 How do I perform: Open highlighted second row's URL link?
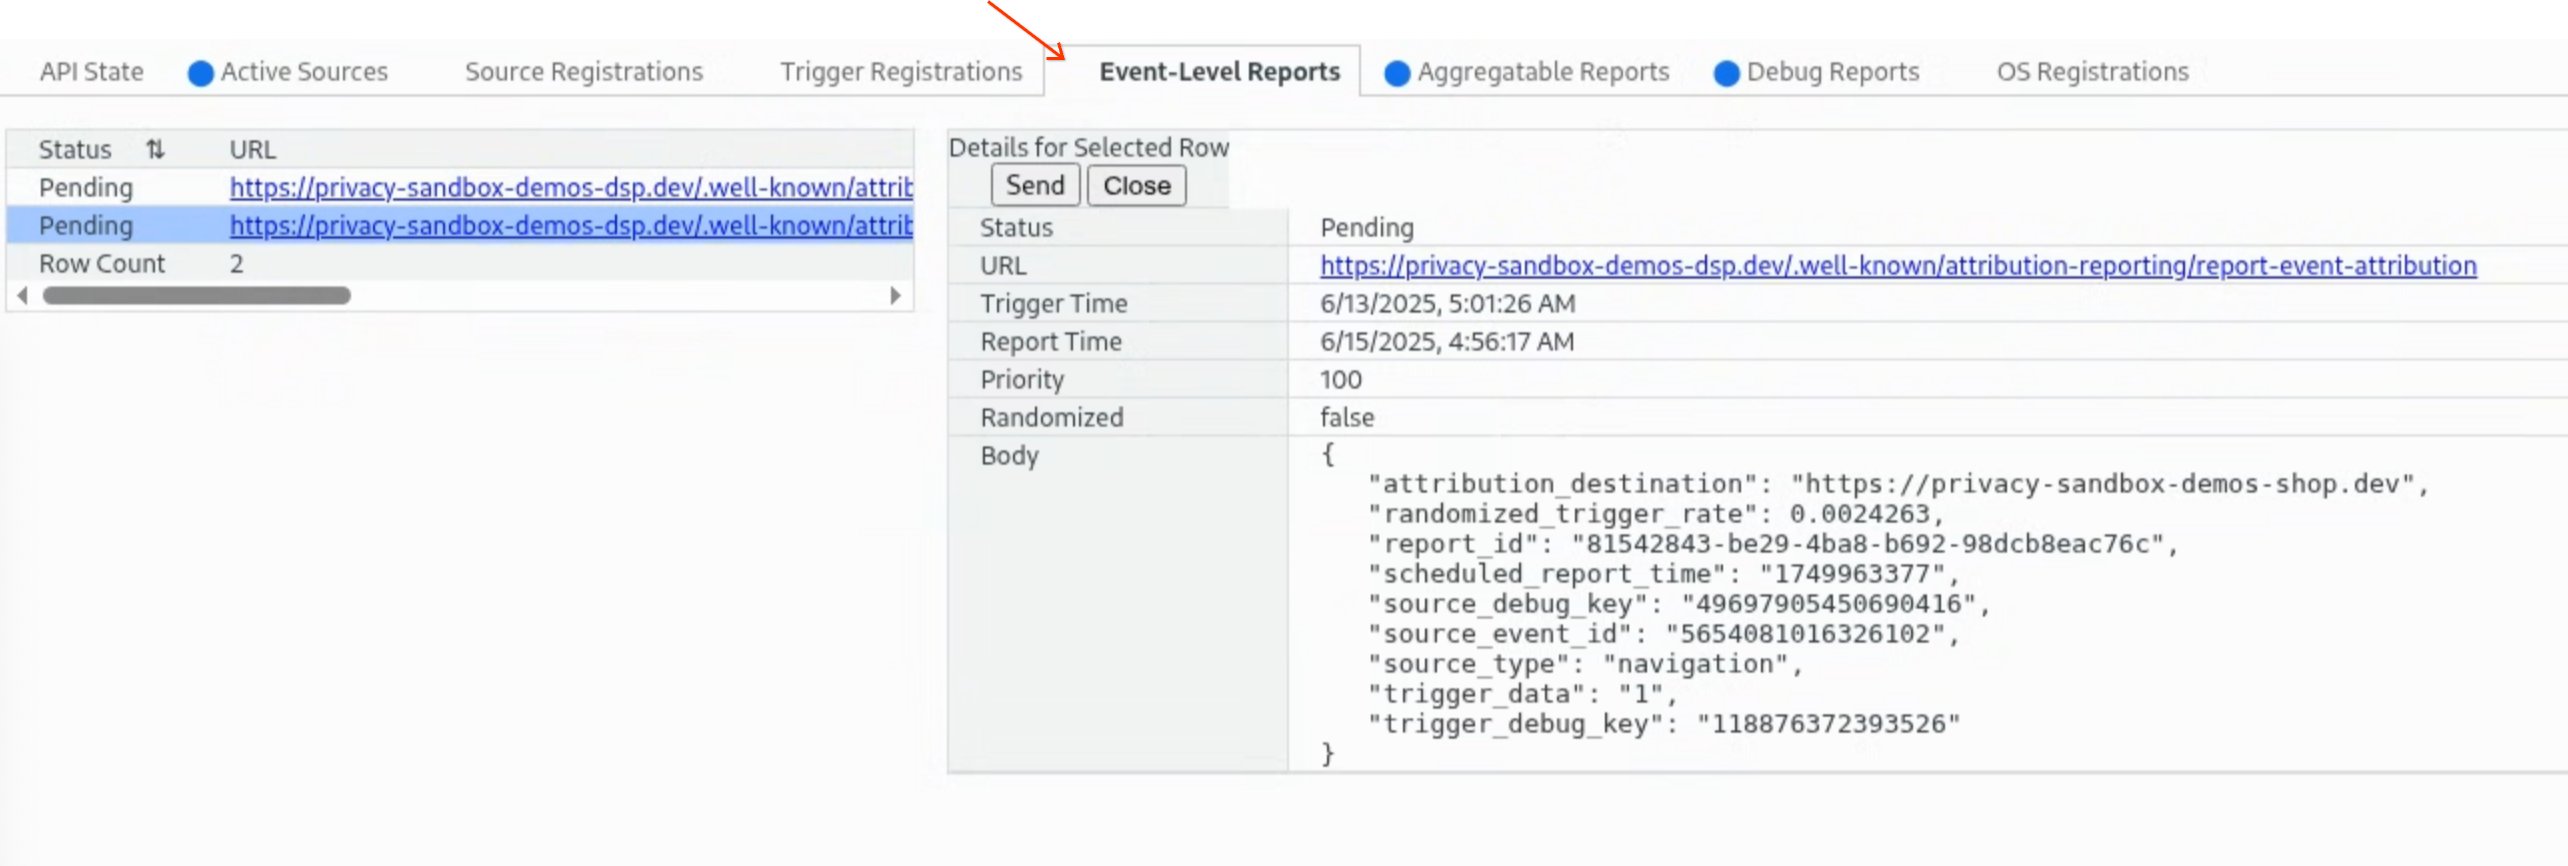[570, 226]
